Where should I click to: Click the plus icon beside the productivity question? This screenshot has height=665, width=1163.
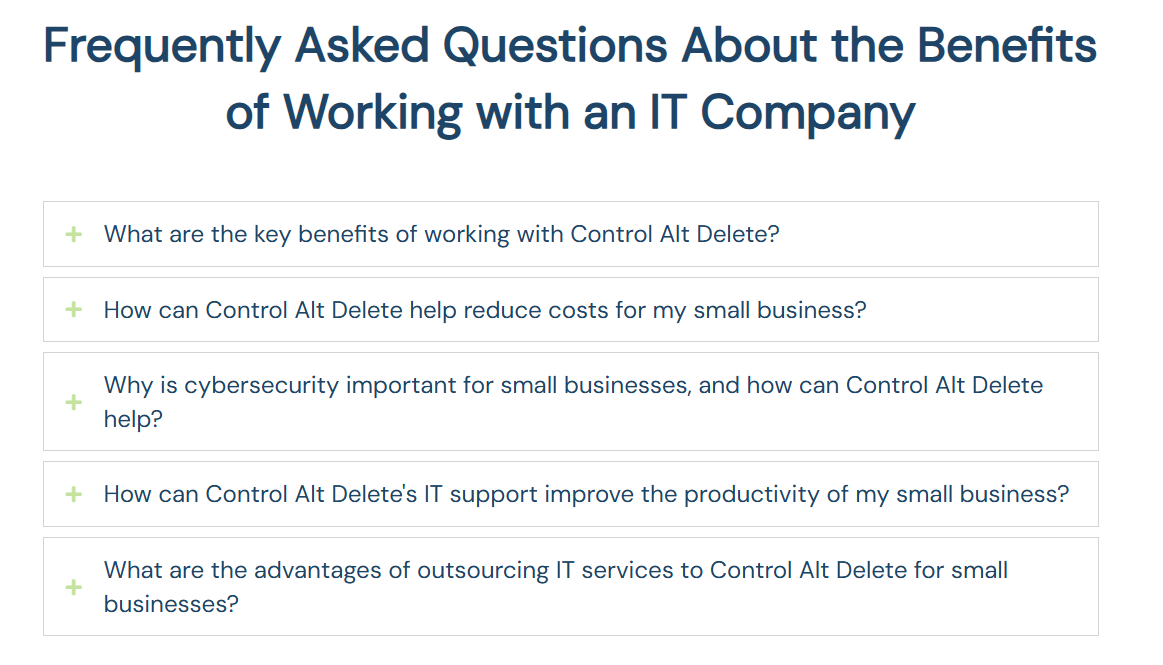pyautogui.click(x=71, y=493)
